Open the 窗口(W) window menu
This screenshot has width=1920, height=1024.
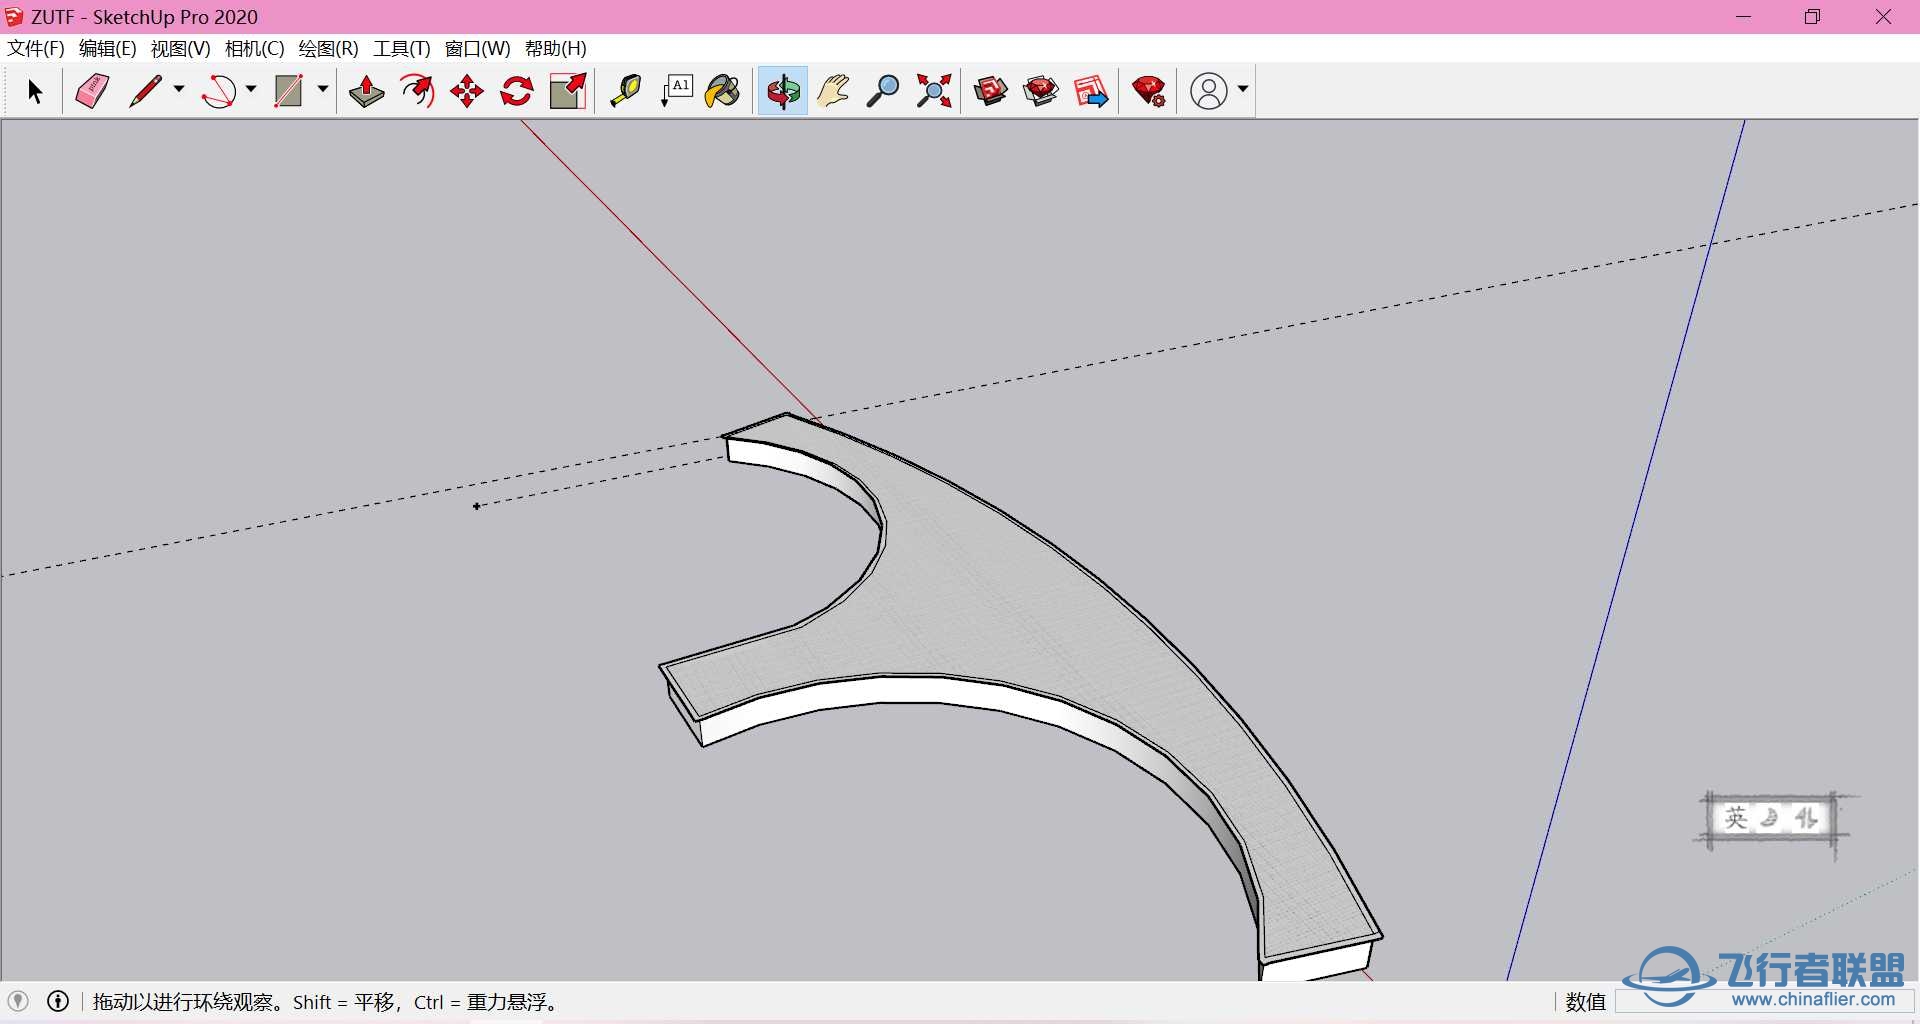pyautogui.click(x=477, y=48)
